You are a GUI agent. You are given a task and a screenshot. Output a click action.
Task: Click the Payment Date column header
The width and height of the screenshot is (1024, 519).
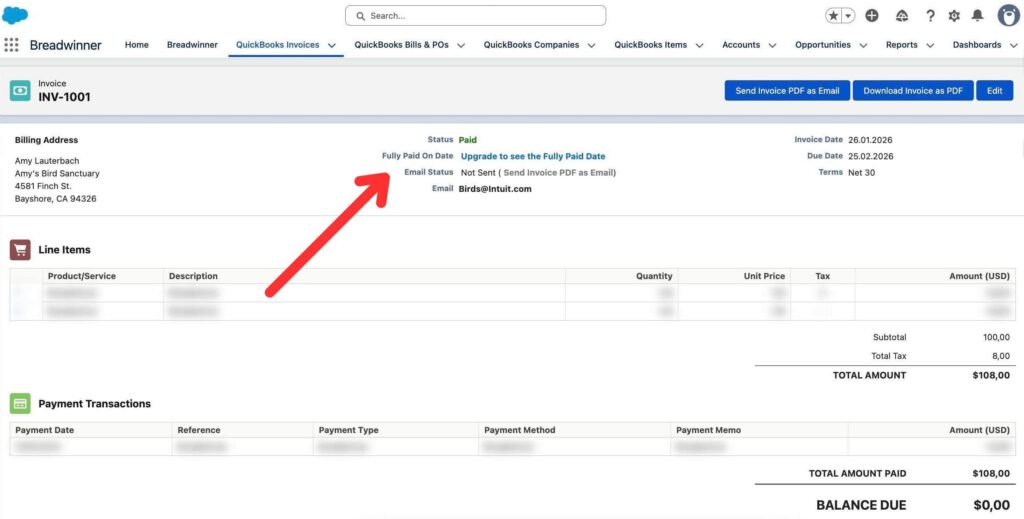point(44,430)
